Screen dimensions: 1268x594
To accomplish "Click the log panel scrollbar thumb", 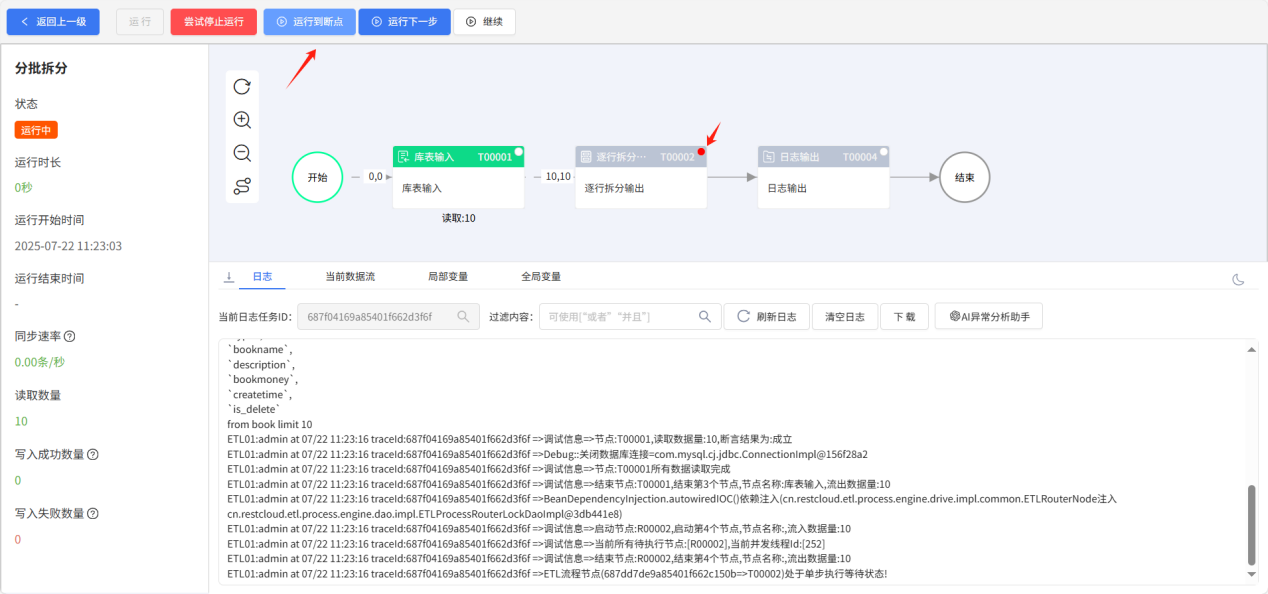I will click(1250, 525).
